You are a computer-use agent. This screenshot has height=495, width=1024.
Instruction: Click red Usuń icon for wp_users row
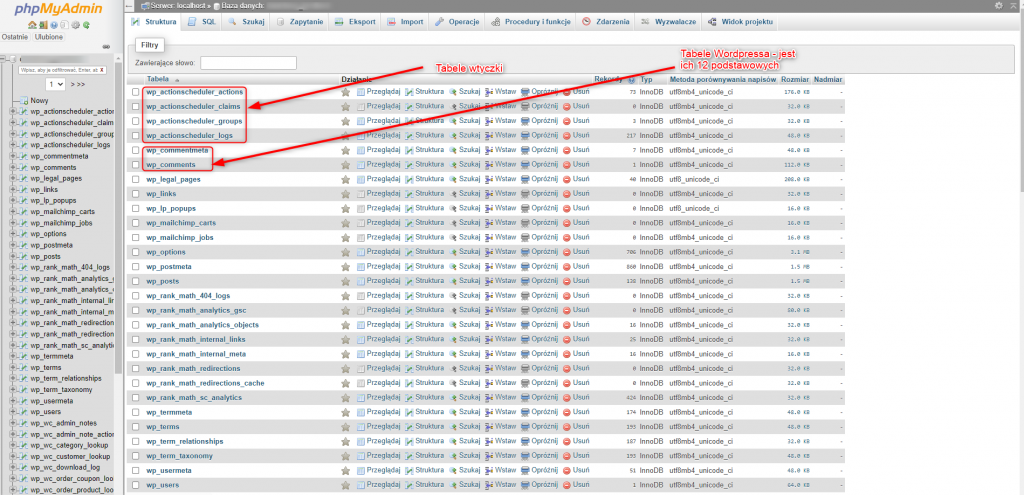point(568,485)
